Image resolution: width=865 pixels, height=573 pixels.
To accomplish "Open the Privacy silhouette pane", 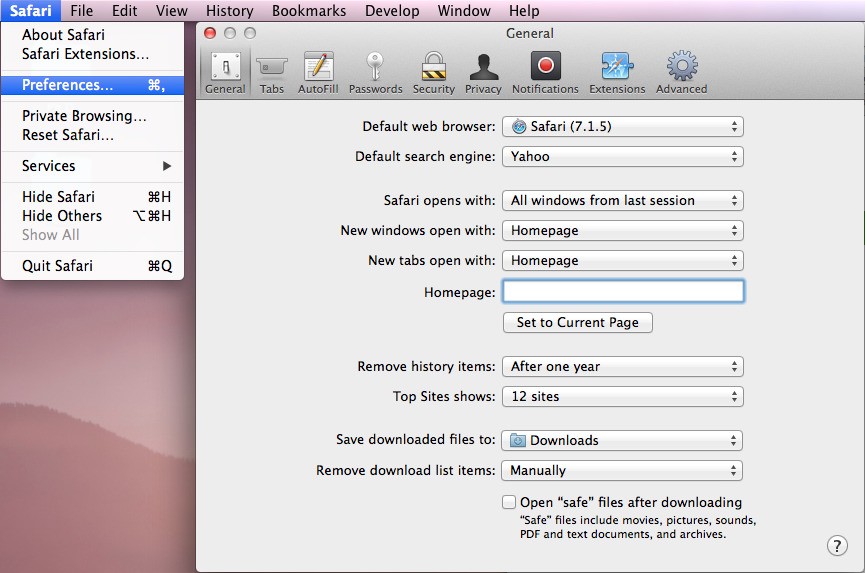I will [x=483, y=73].
